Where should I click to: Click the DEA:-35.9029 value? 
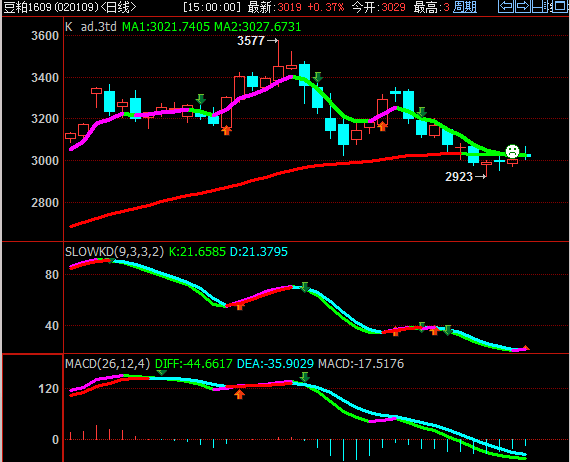point(275,363)
